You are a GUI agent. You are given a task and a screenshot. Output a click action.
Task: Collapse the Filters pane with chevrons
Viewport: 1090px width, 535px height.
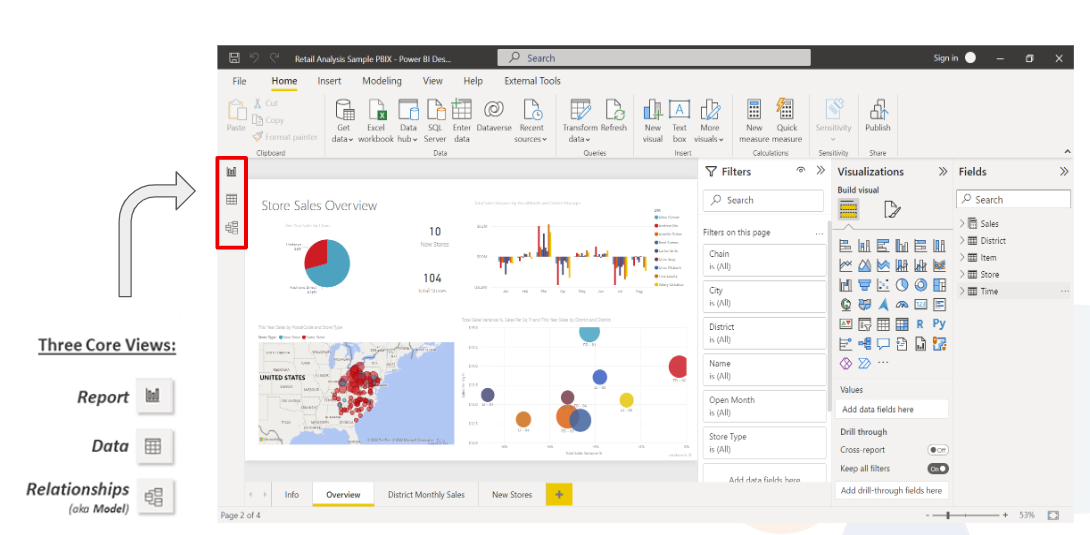pos(821,170)
